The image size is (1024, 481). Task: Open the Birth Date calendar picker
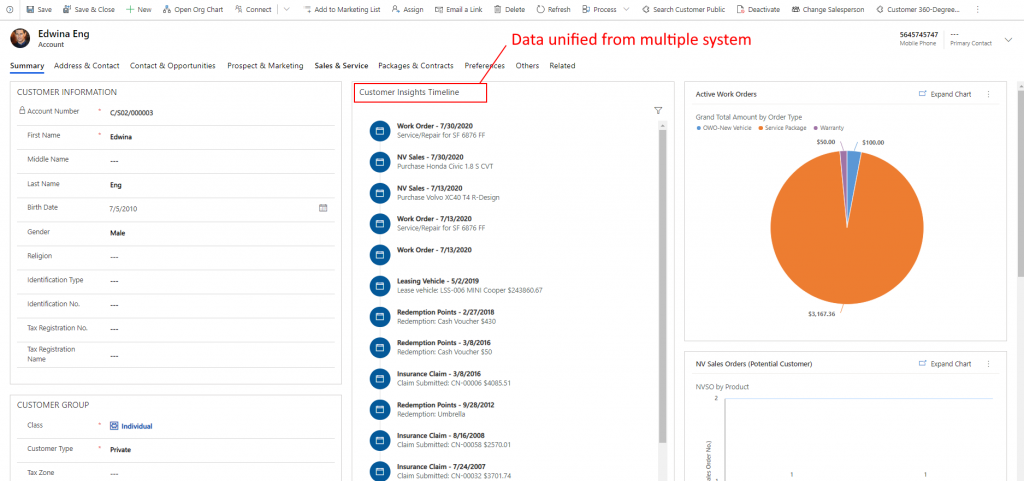click(x=323, y=208)
